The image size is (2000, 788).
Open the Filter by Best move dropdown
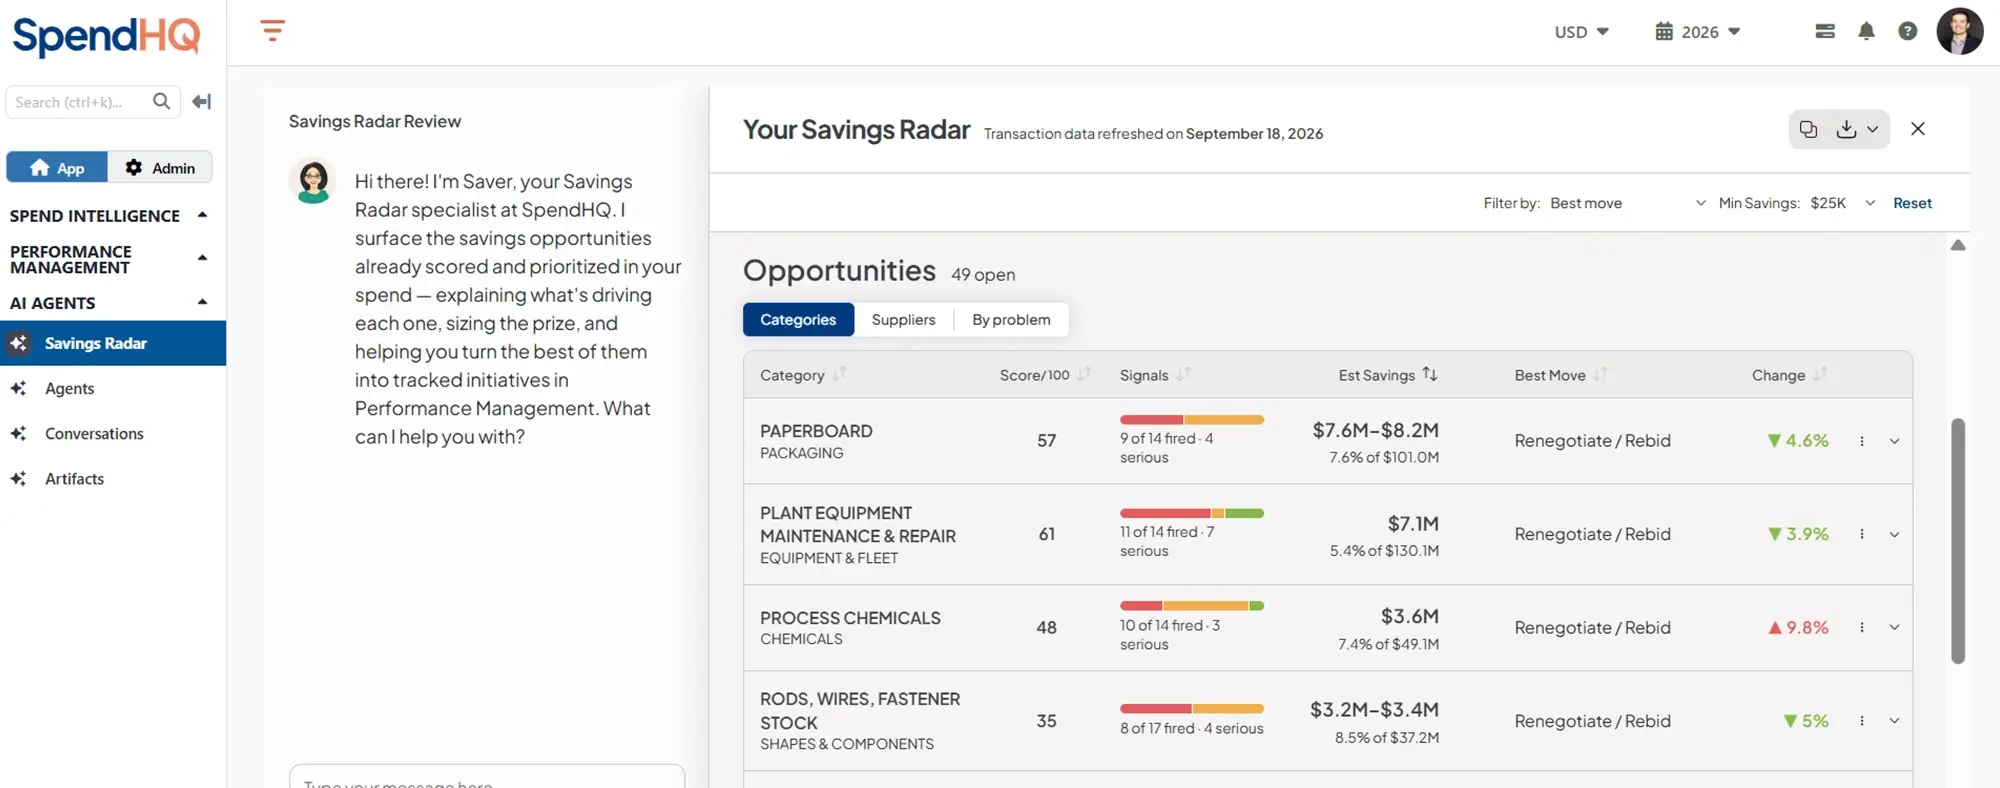point(1627,203)
